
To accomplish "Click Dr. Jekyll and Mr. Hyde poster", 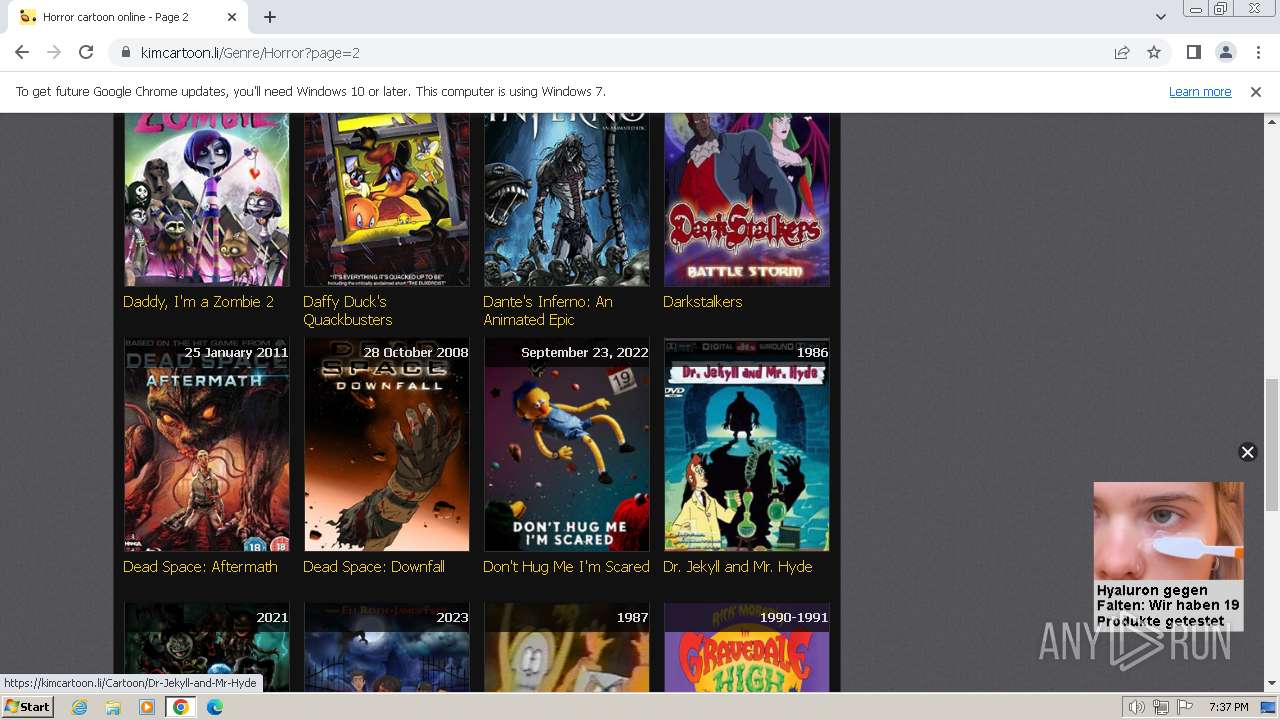I will [x=747, y=444].
